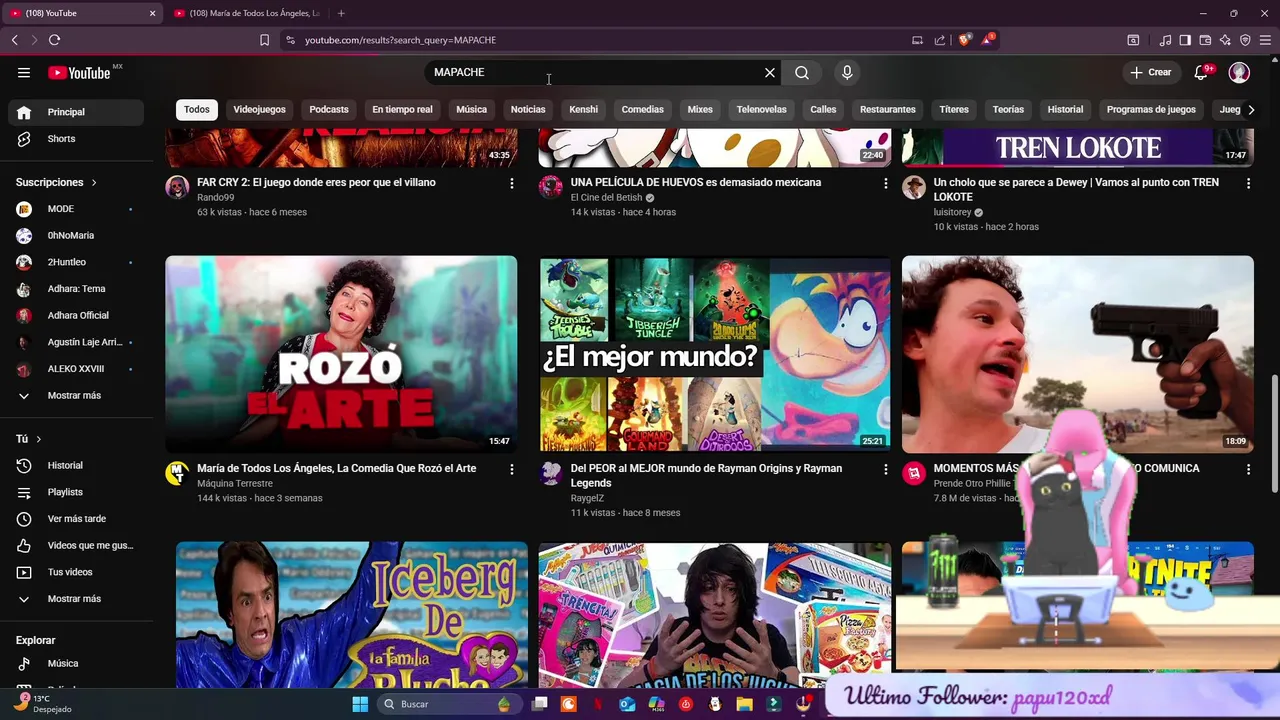Open the ALEKO XXVIII subscription
Image resolution: width=1280 pixels, height=720 pixels.
[76, 369]
